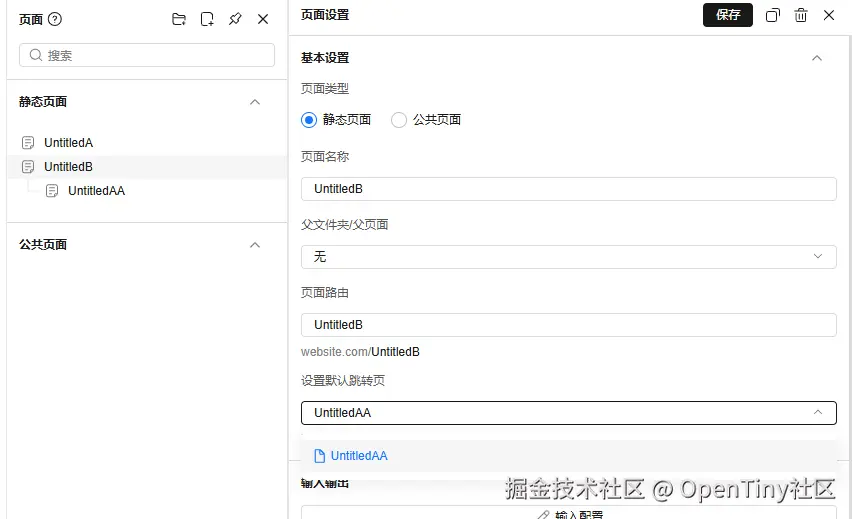Click the 静态页面 section heading

coord(43,102)
